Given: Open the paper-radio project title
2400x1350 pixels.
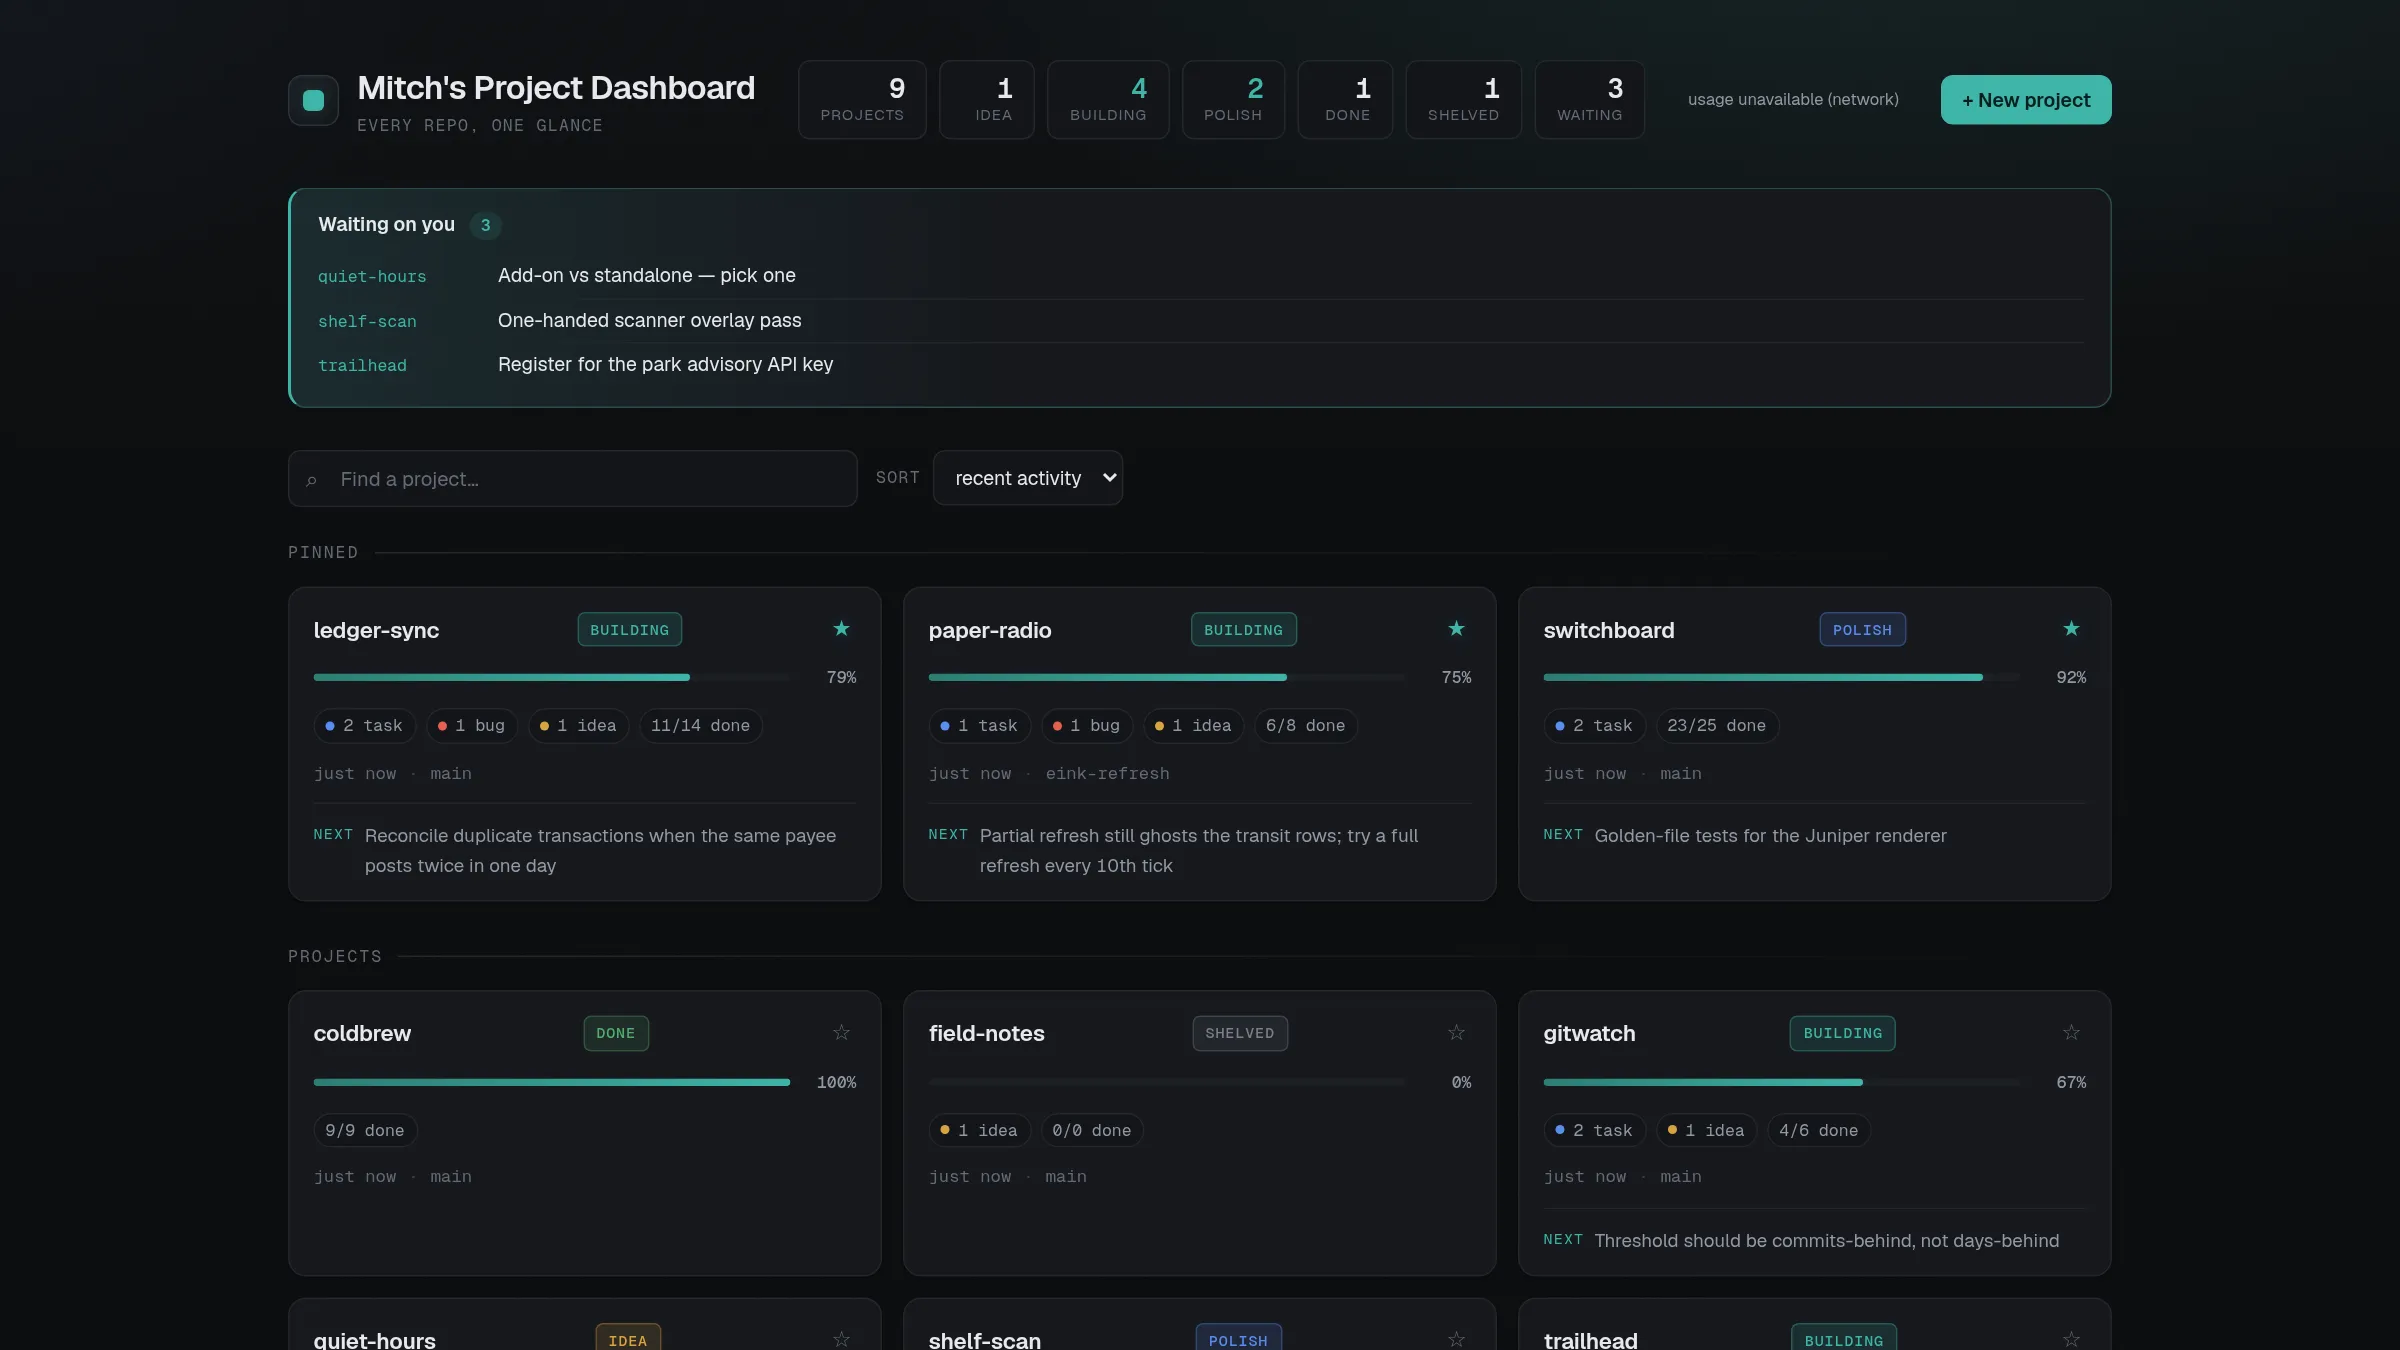Looking at the screenshot, I should click(990, 630).
